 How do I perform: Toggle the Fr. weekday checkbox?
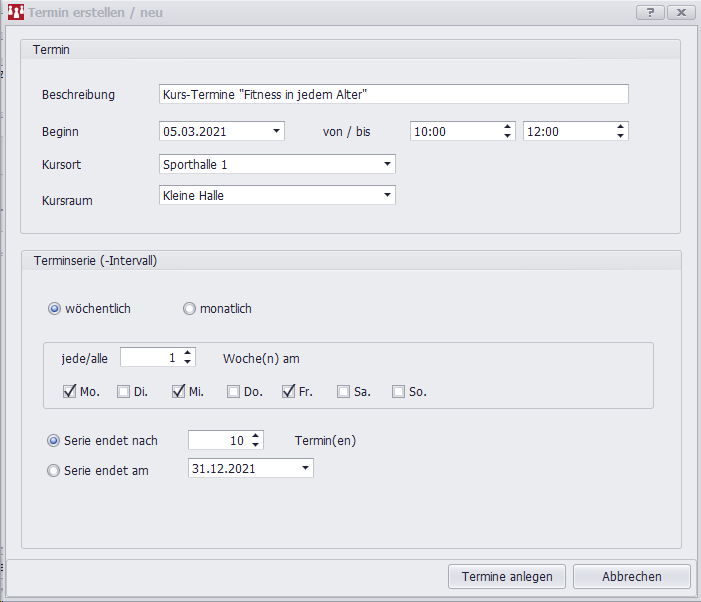point(289,392)
